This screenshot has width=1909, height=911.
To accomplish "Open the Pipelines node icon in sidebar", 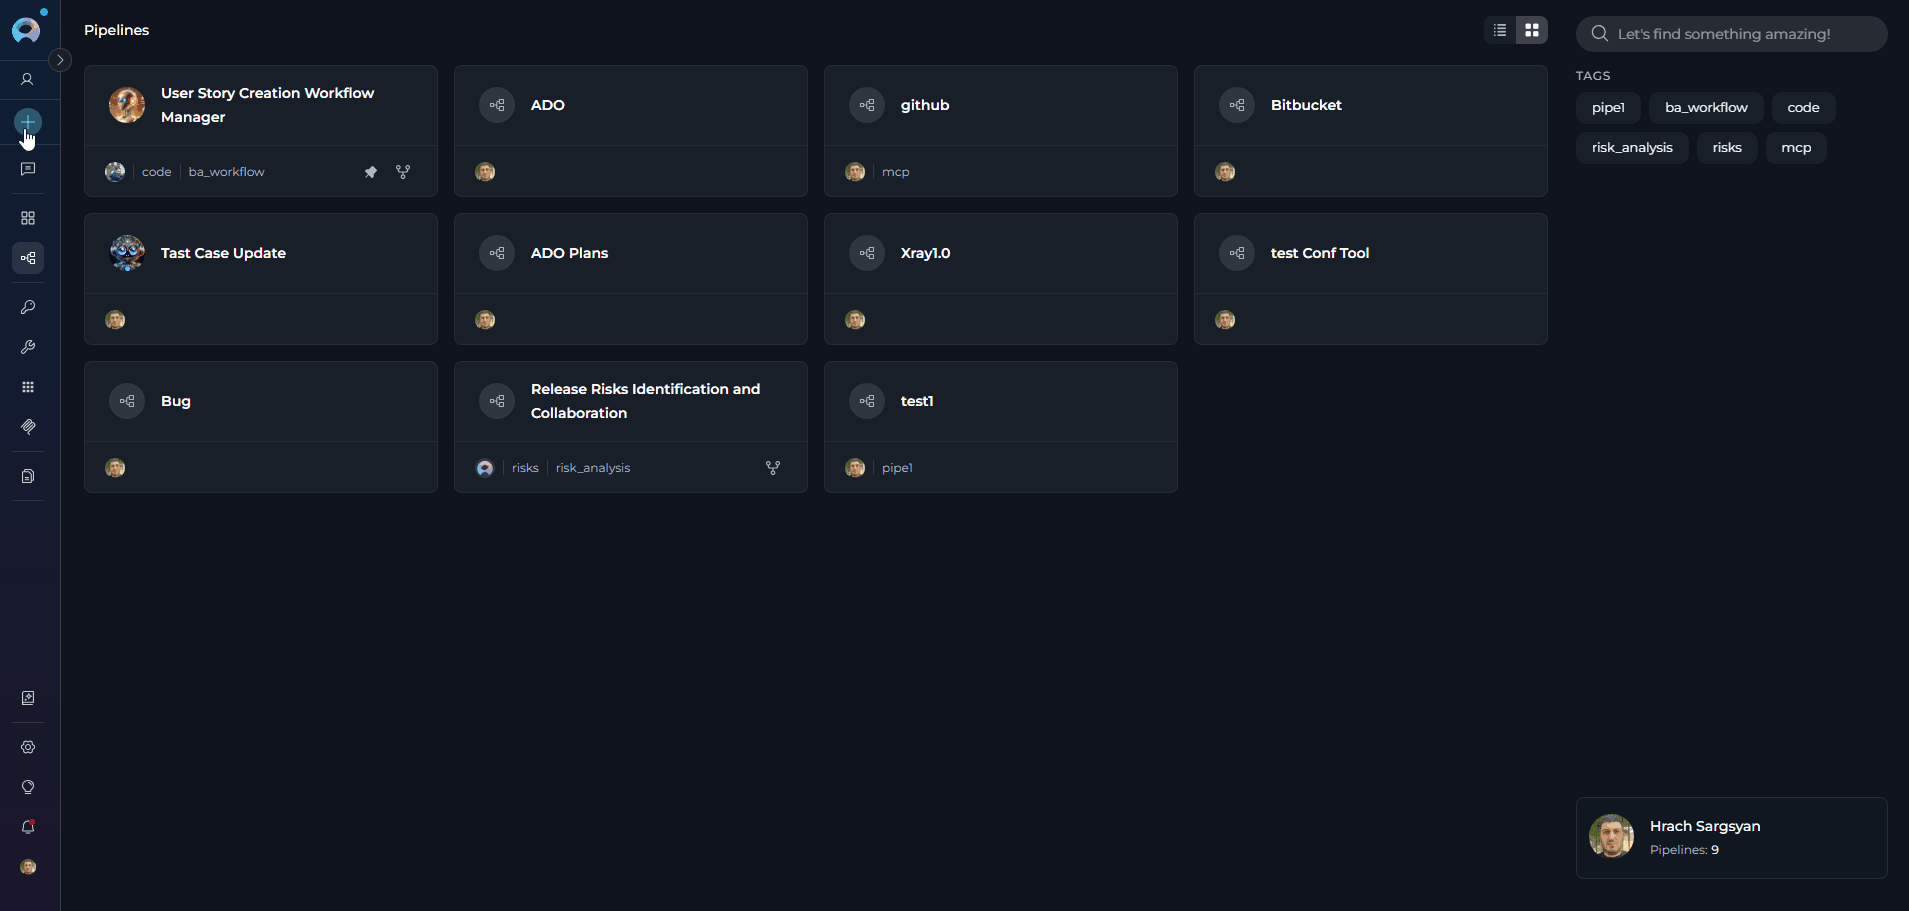I will click(x=27, y=258).
